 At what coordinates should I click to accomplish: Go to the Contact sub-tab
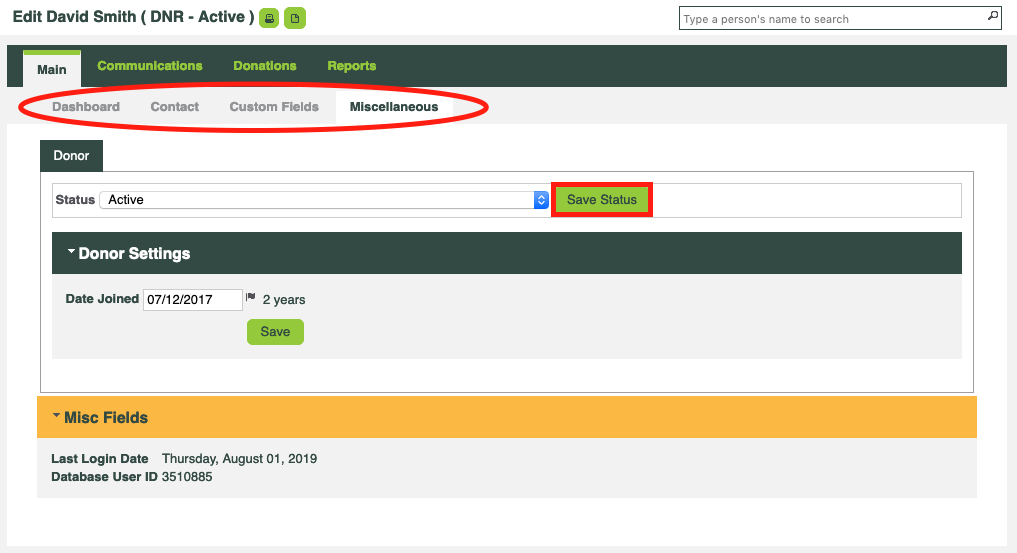(174, 106)
